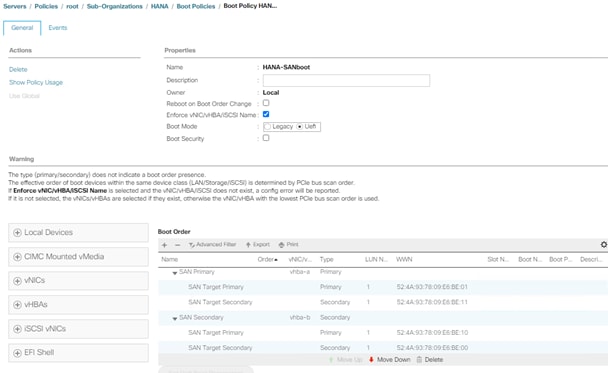Delete the selected boot order entry

(x=430, y=359)
